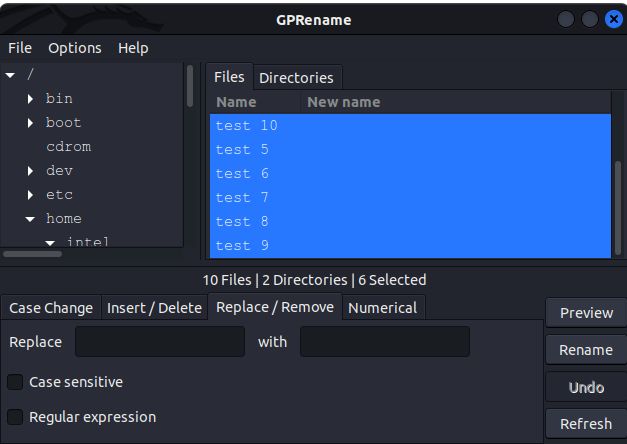Collapse the home folder arrow

(x=30, y=219)
